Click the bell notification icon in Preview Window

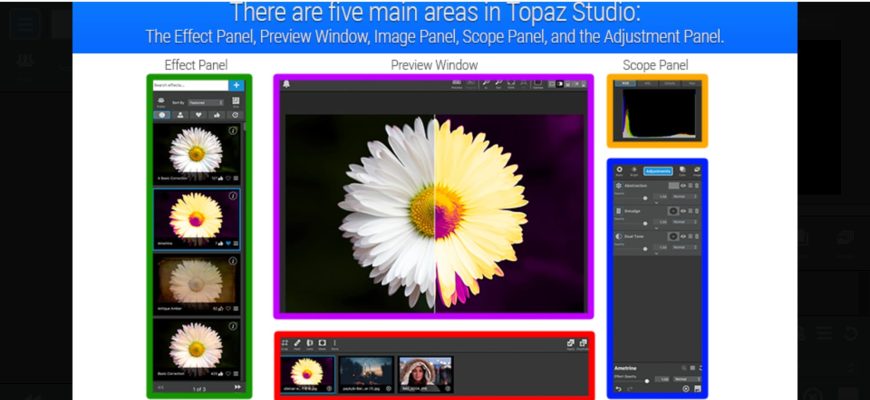[287, 84]
